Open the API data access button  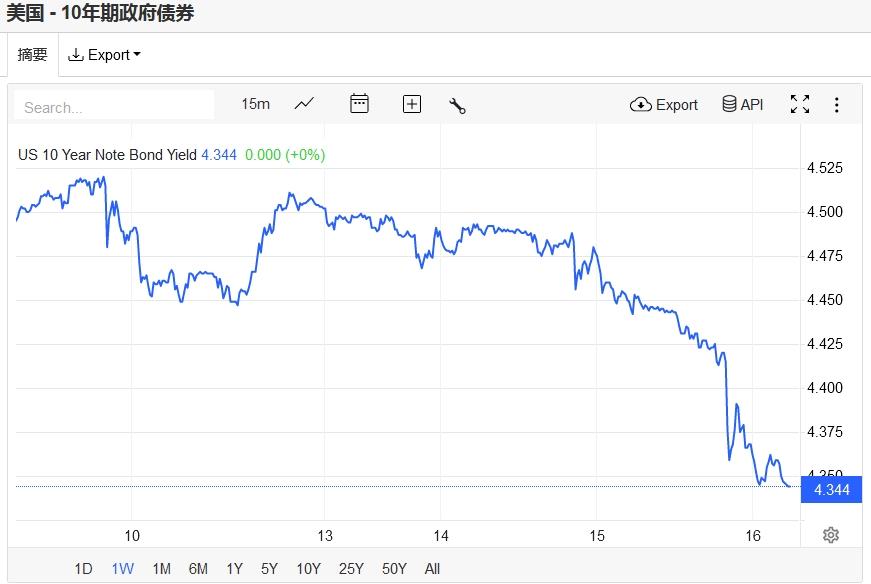[742, 104]
